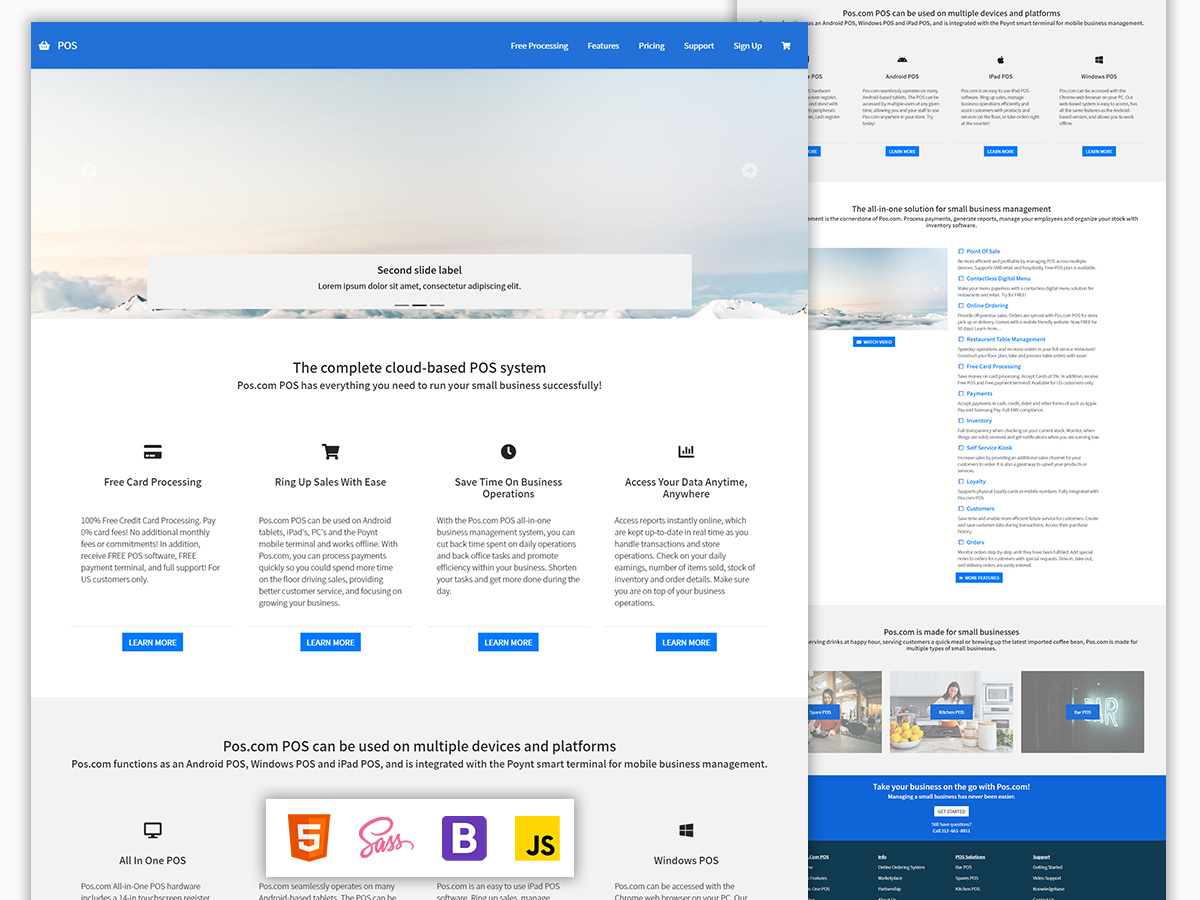1200x900 pixels.
Task: Click cart icon above Ring Up Sales
Action: click(330, 452)
